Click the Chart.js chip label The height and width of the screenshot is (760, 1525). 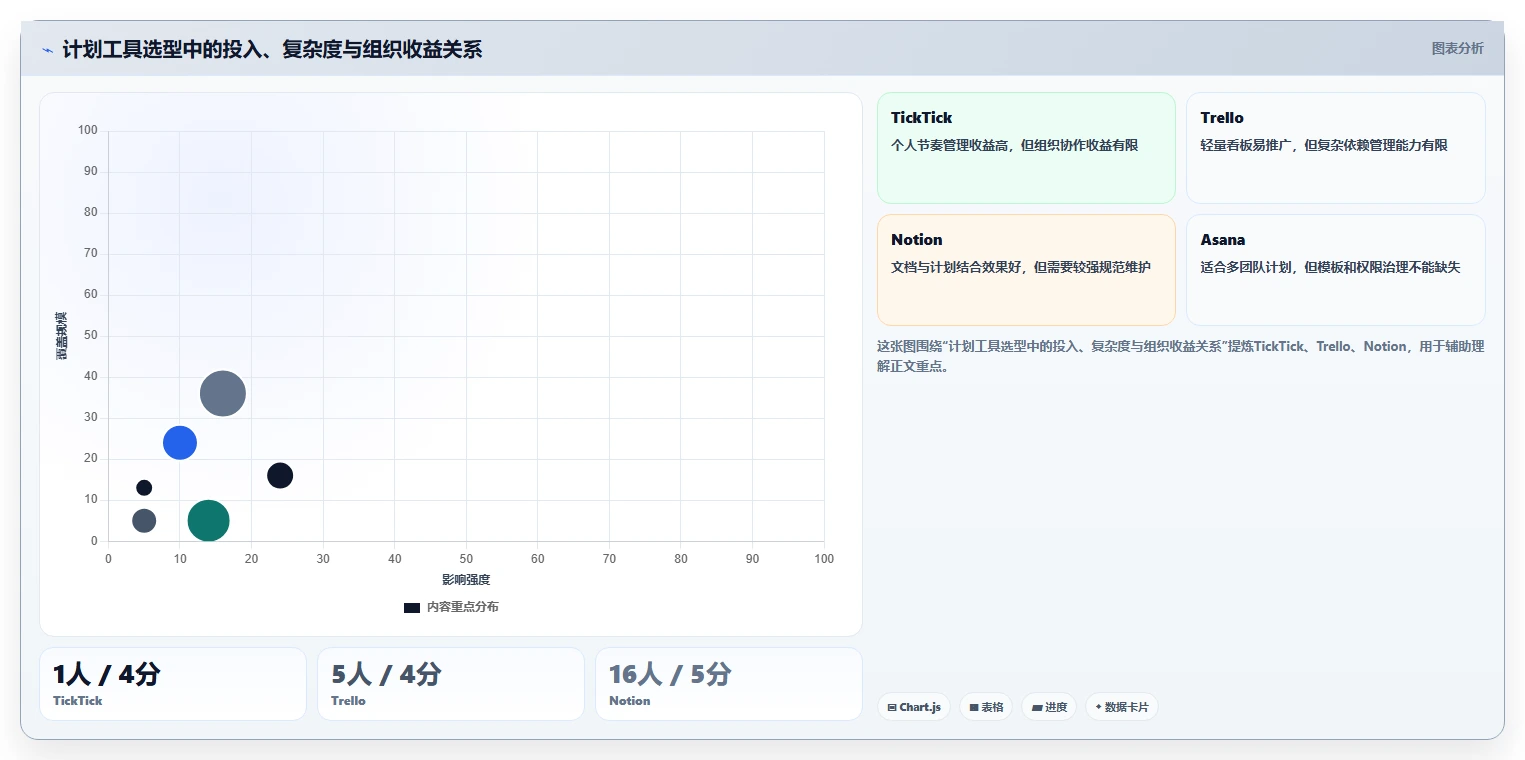coord(920,708)
